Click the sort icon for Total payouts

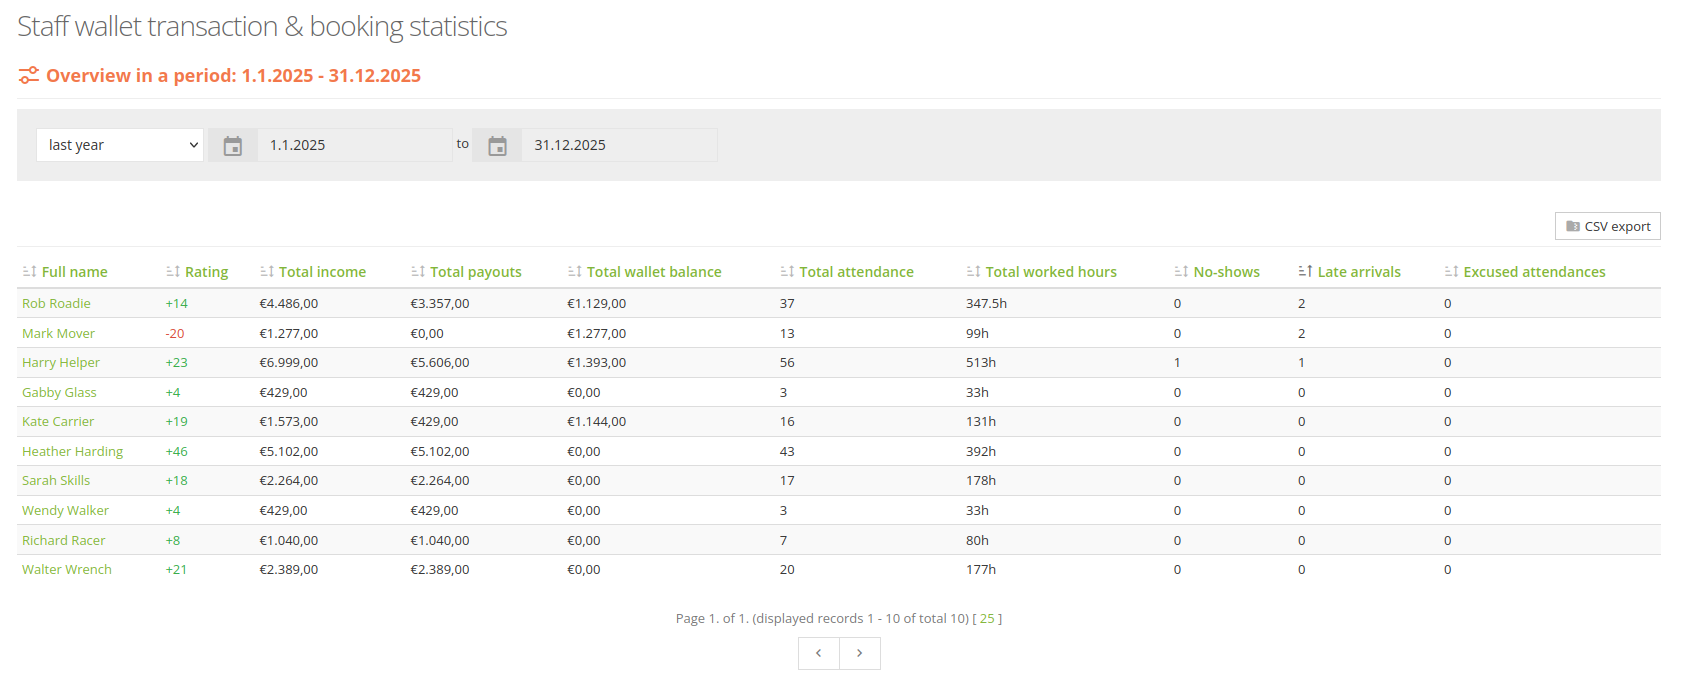(x=418, y=272)
